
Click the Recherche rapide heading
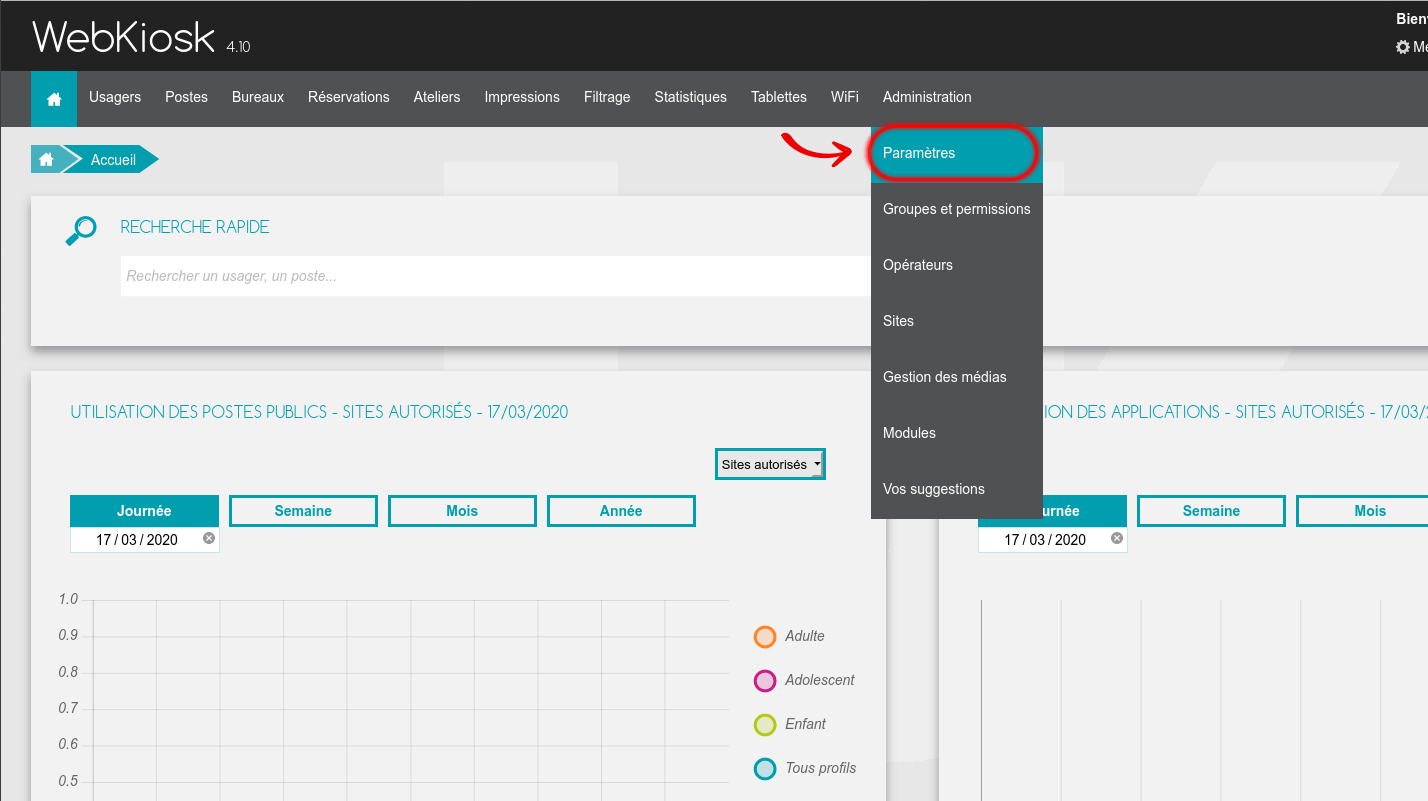tap(195, 227)
